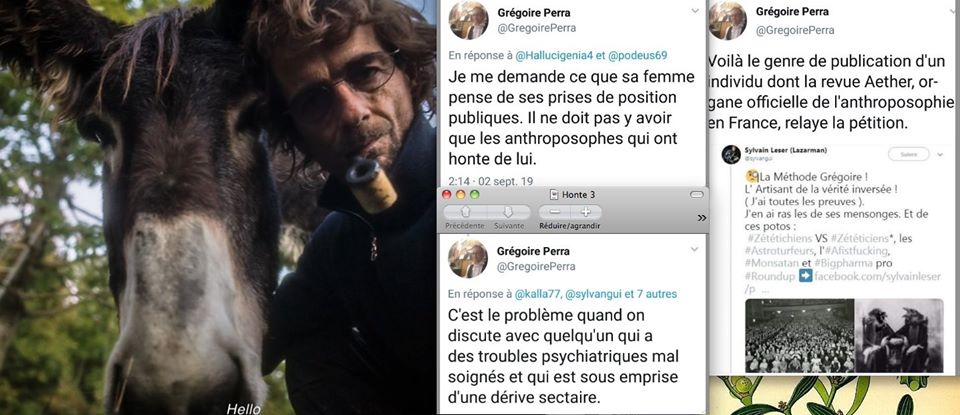Follow the #Astroturfeurs hashtag link

777,251
